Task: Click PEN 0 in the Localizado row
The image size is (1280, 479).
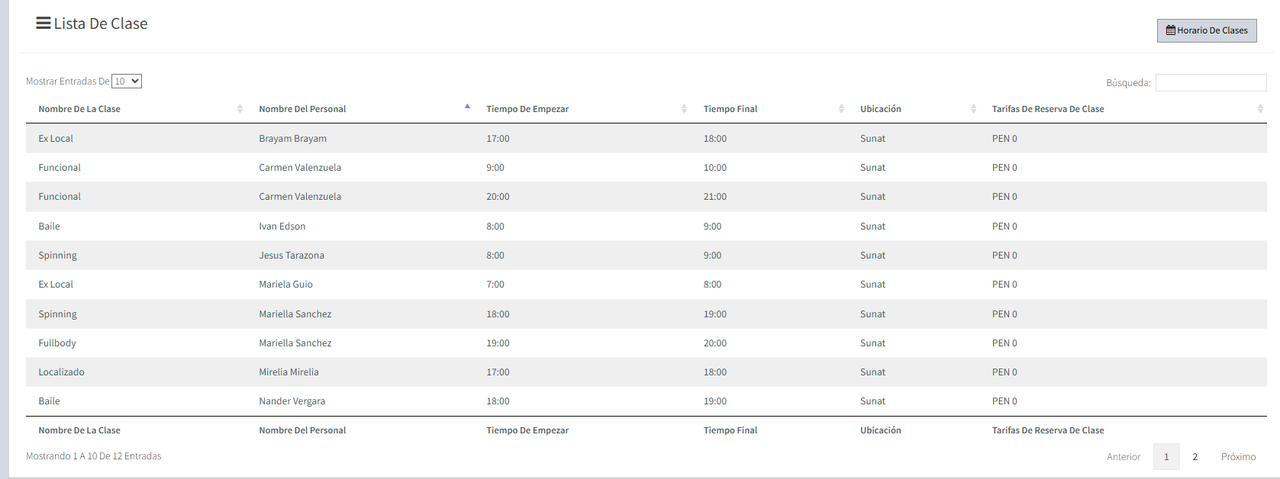Action: tap(1004, 372)
